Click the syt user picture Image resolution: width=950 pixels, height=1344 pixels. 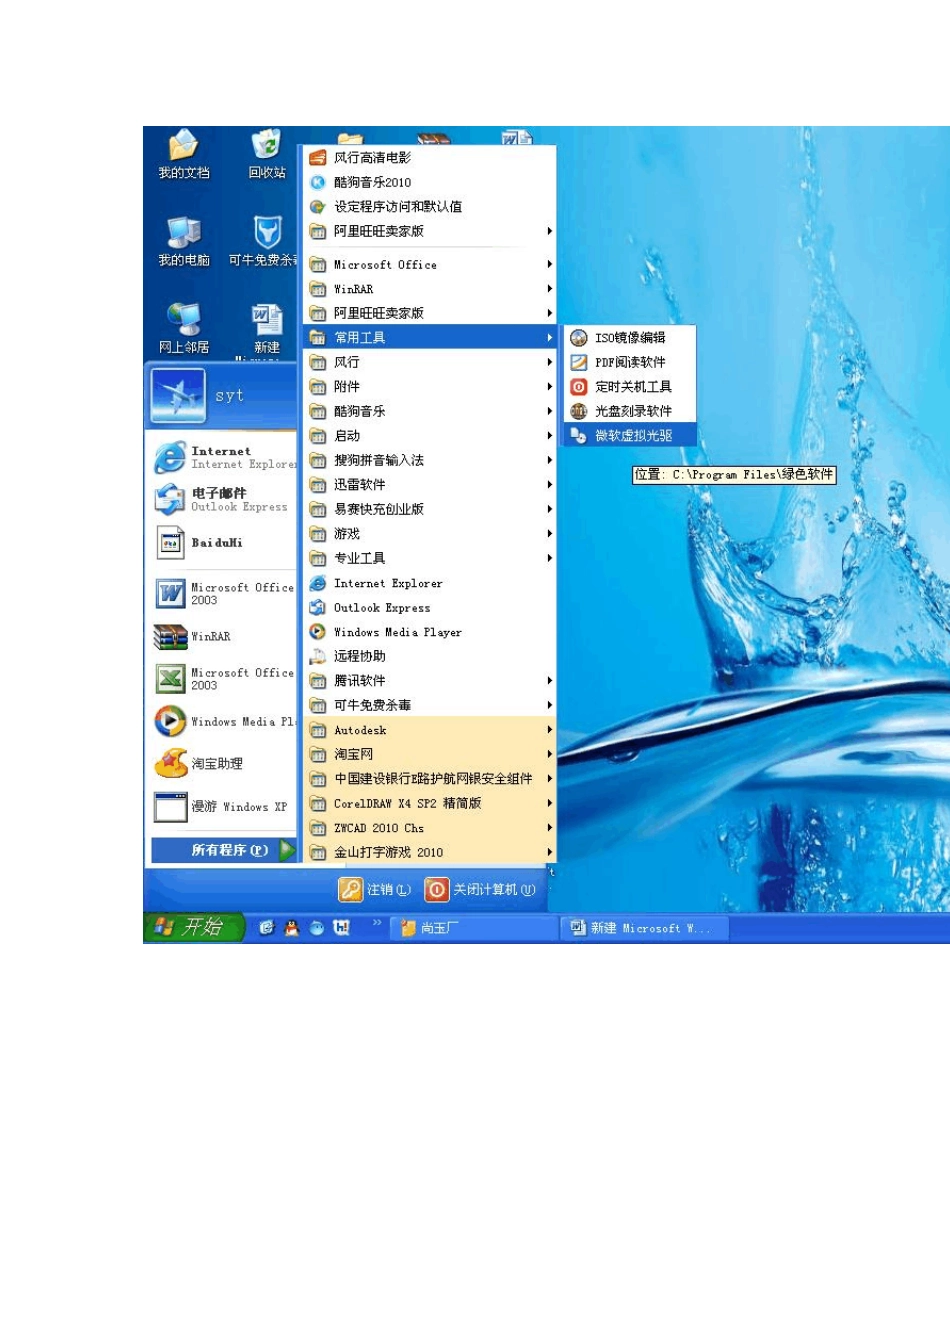click(x=179, y=395)
